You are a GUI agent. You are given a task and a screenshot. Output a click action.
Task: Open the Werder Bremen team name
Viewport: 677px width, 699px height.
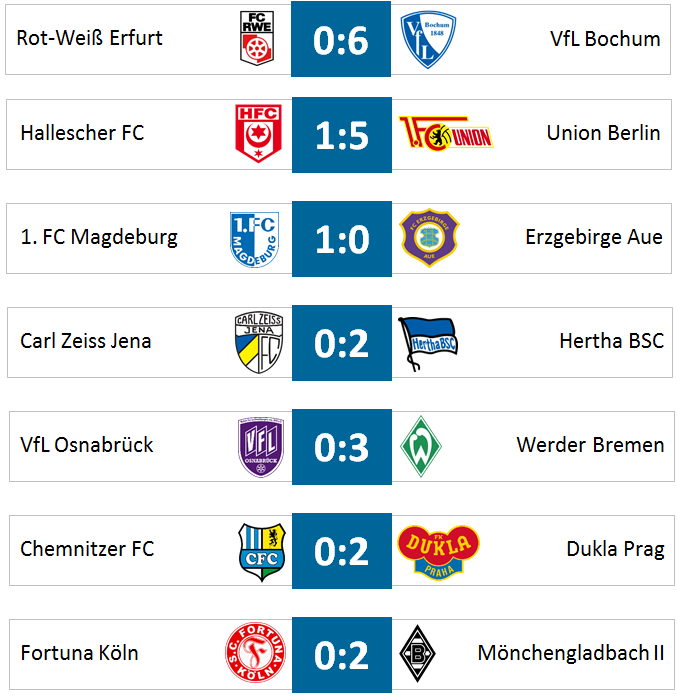[x=590, y=445]
